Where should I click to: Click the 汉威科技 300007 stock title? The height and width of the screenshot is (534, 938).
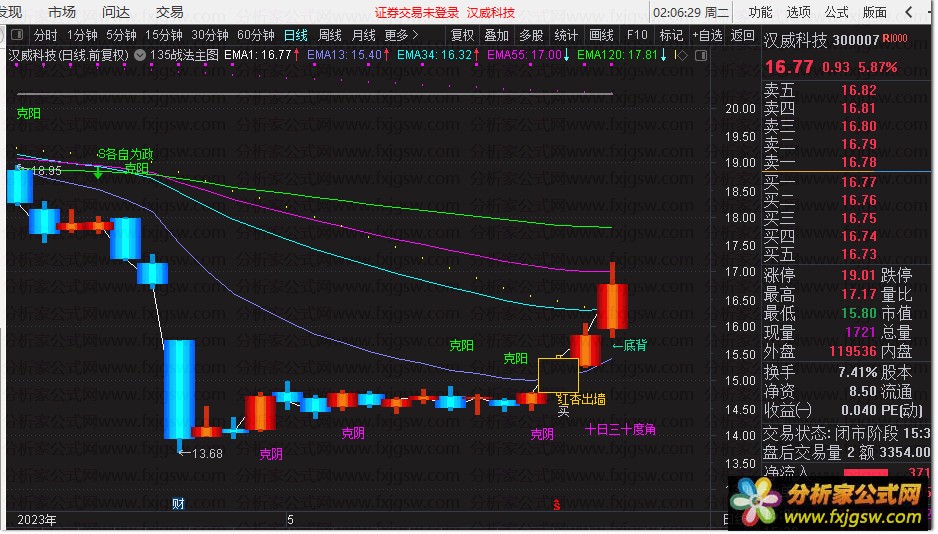click(821, 40)
